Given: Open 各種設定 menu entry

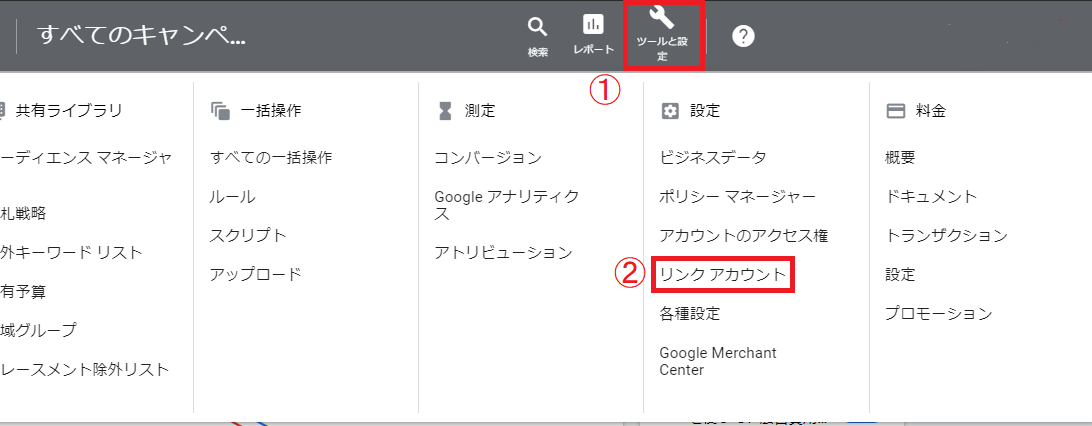Looking at the screenshot, I should 689,314.
